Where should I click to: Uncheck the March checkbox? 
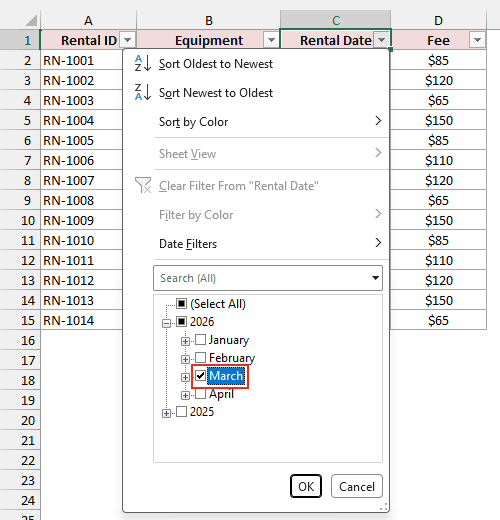pos(200,376)
